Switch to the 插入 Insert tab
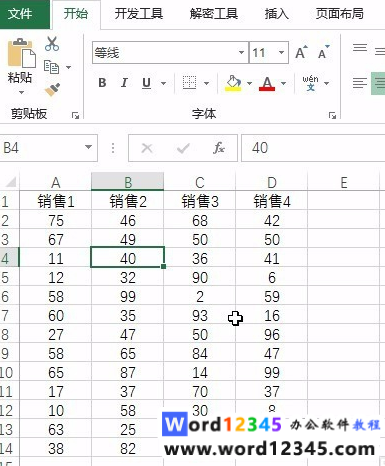 point(276,14)
